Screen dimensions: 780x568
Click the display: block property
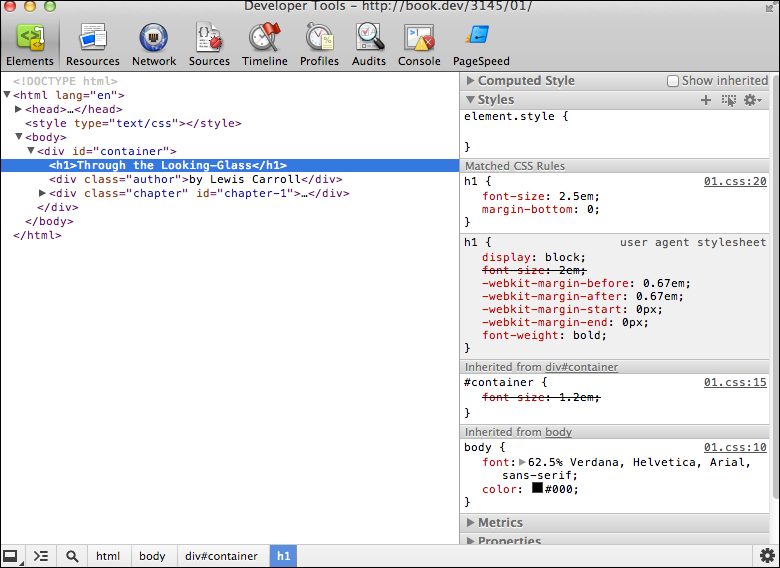pos(534,257)
